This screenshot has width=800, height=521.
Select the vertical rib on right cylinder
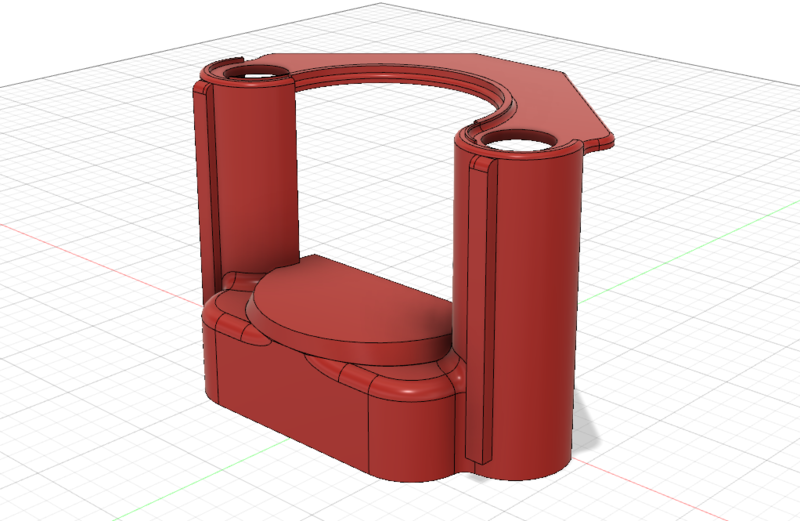pyautogui.click(x=481, y=311)
